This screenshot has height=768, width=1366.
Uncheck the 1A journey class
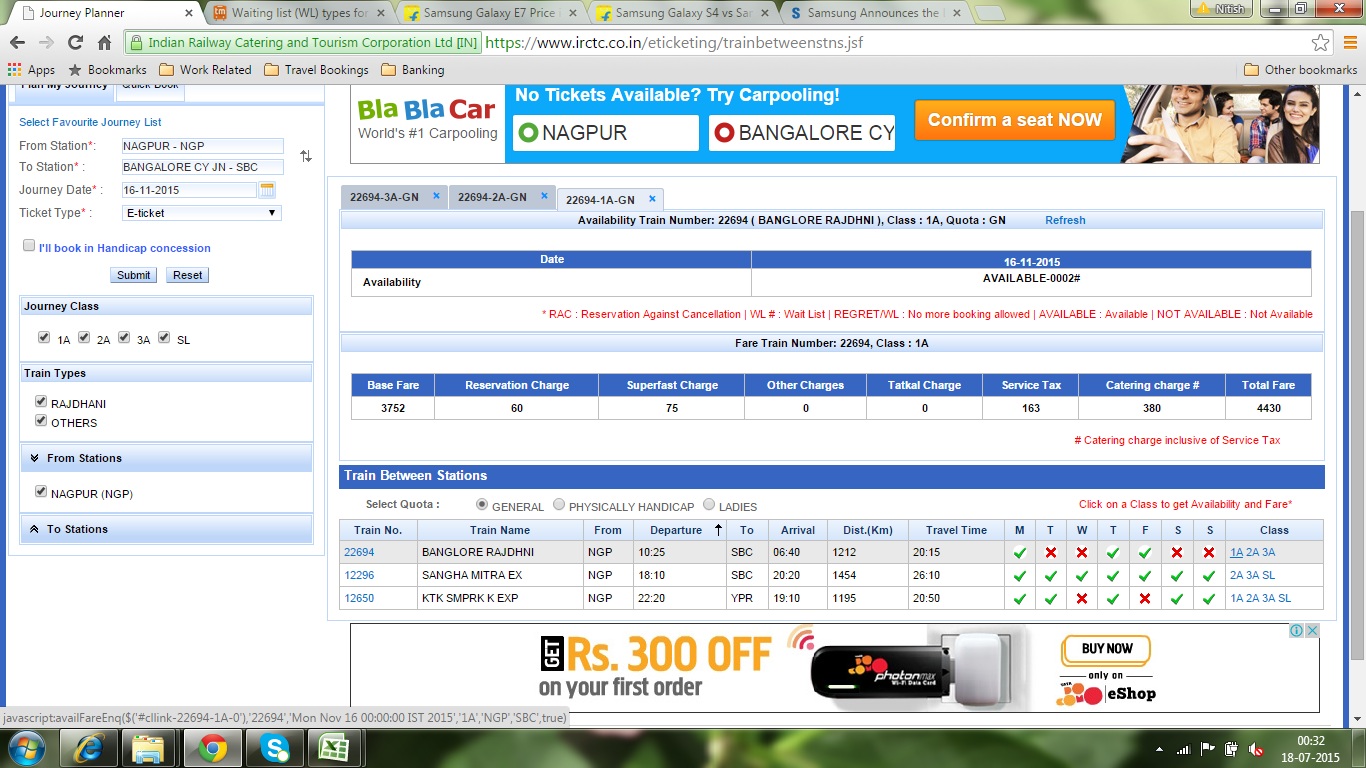point(44,338)
